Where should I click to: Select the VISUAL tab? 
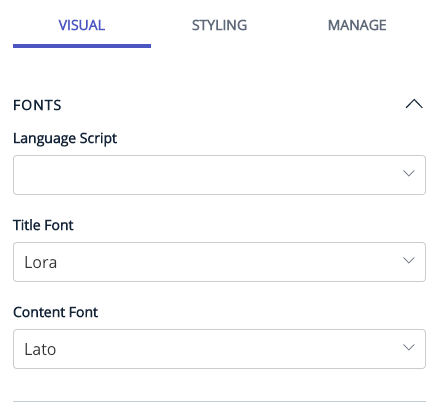tap(82, 25)
